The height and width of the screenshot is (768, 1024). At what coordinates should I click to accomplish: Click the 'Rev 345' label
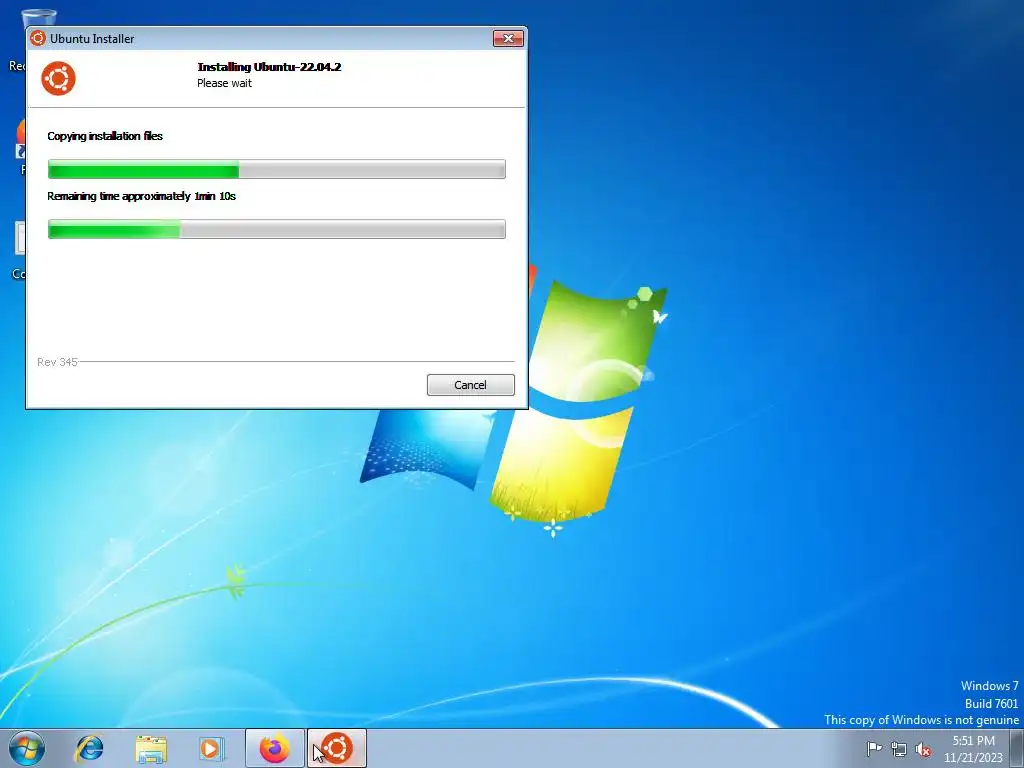pos(57,362)
